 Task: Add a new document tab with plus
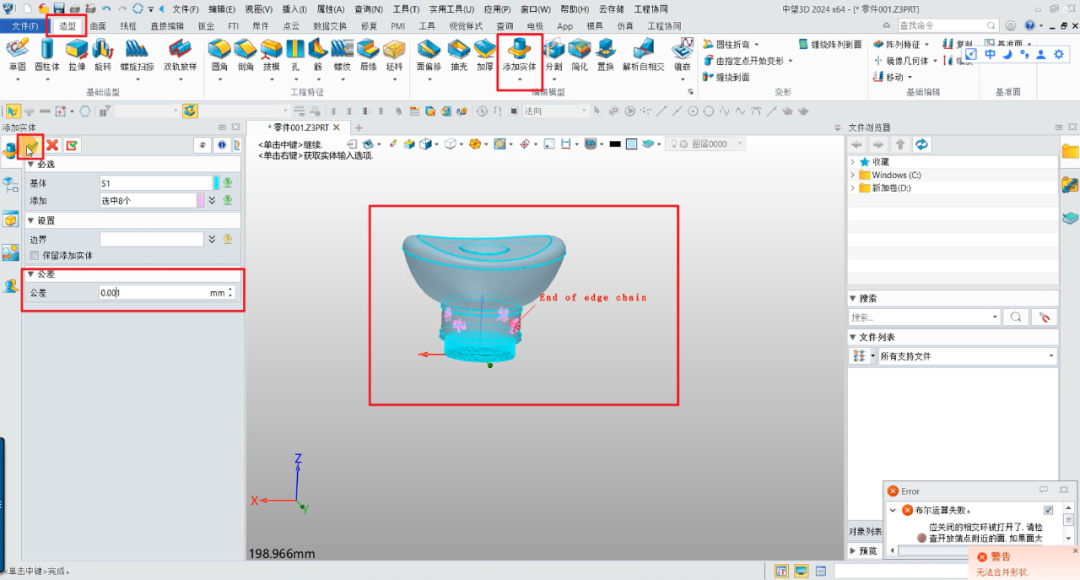(x=359, y=127)
